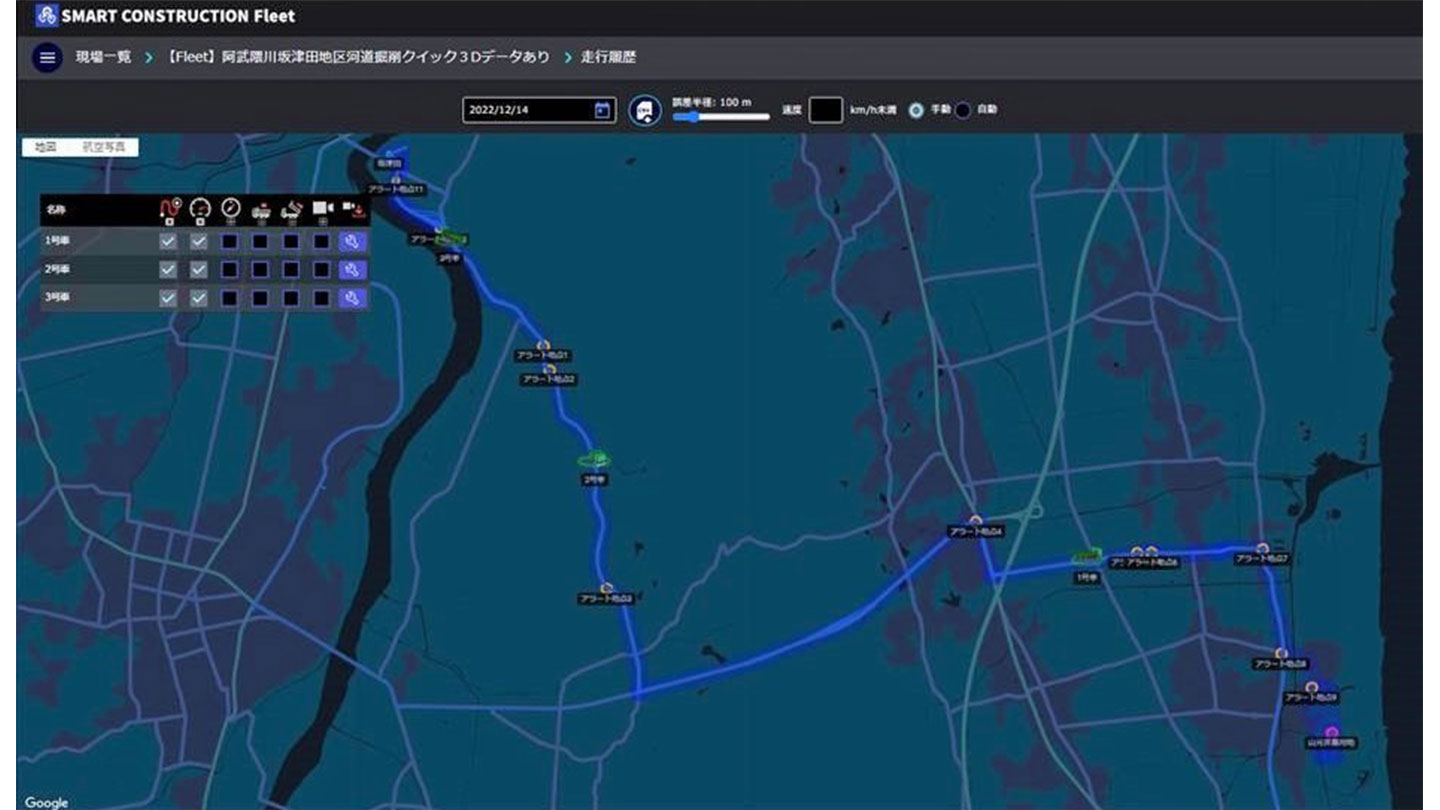Click the video camera column icon
Screen dimensions: 1440x810
point(321,208)
